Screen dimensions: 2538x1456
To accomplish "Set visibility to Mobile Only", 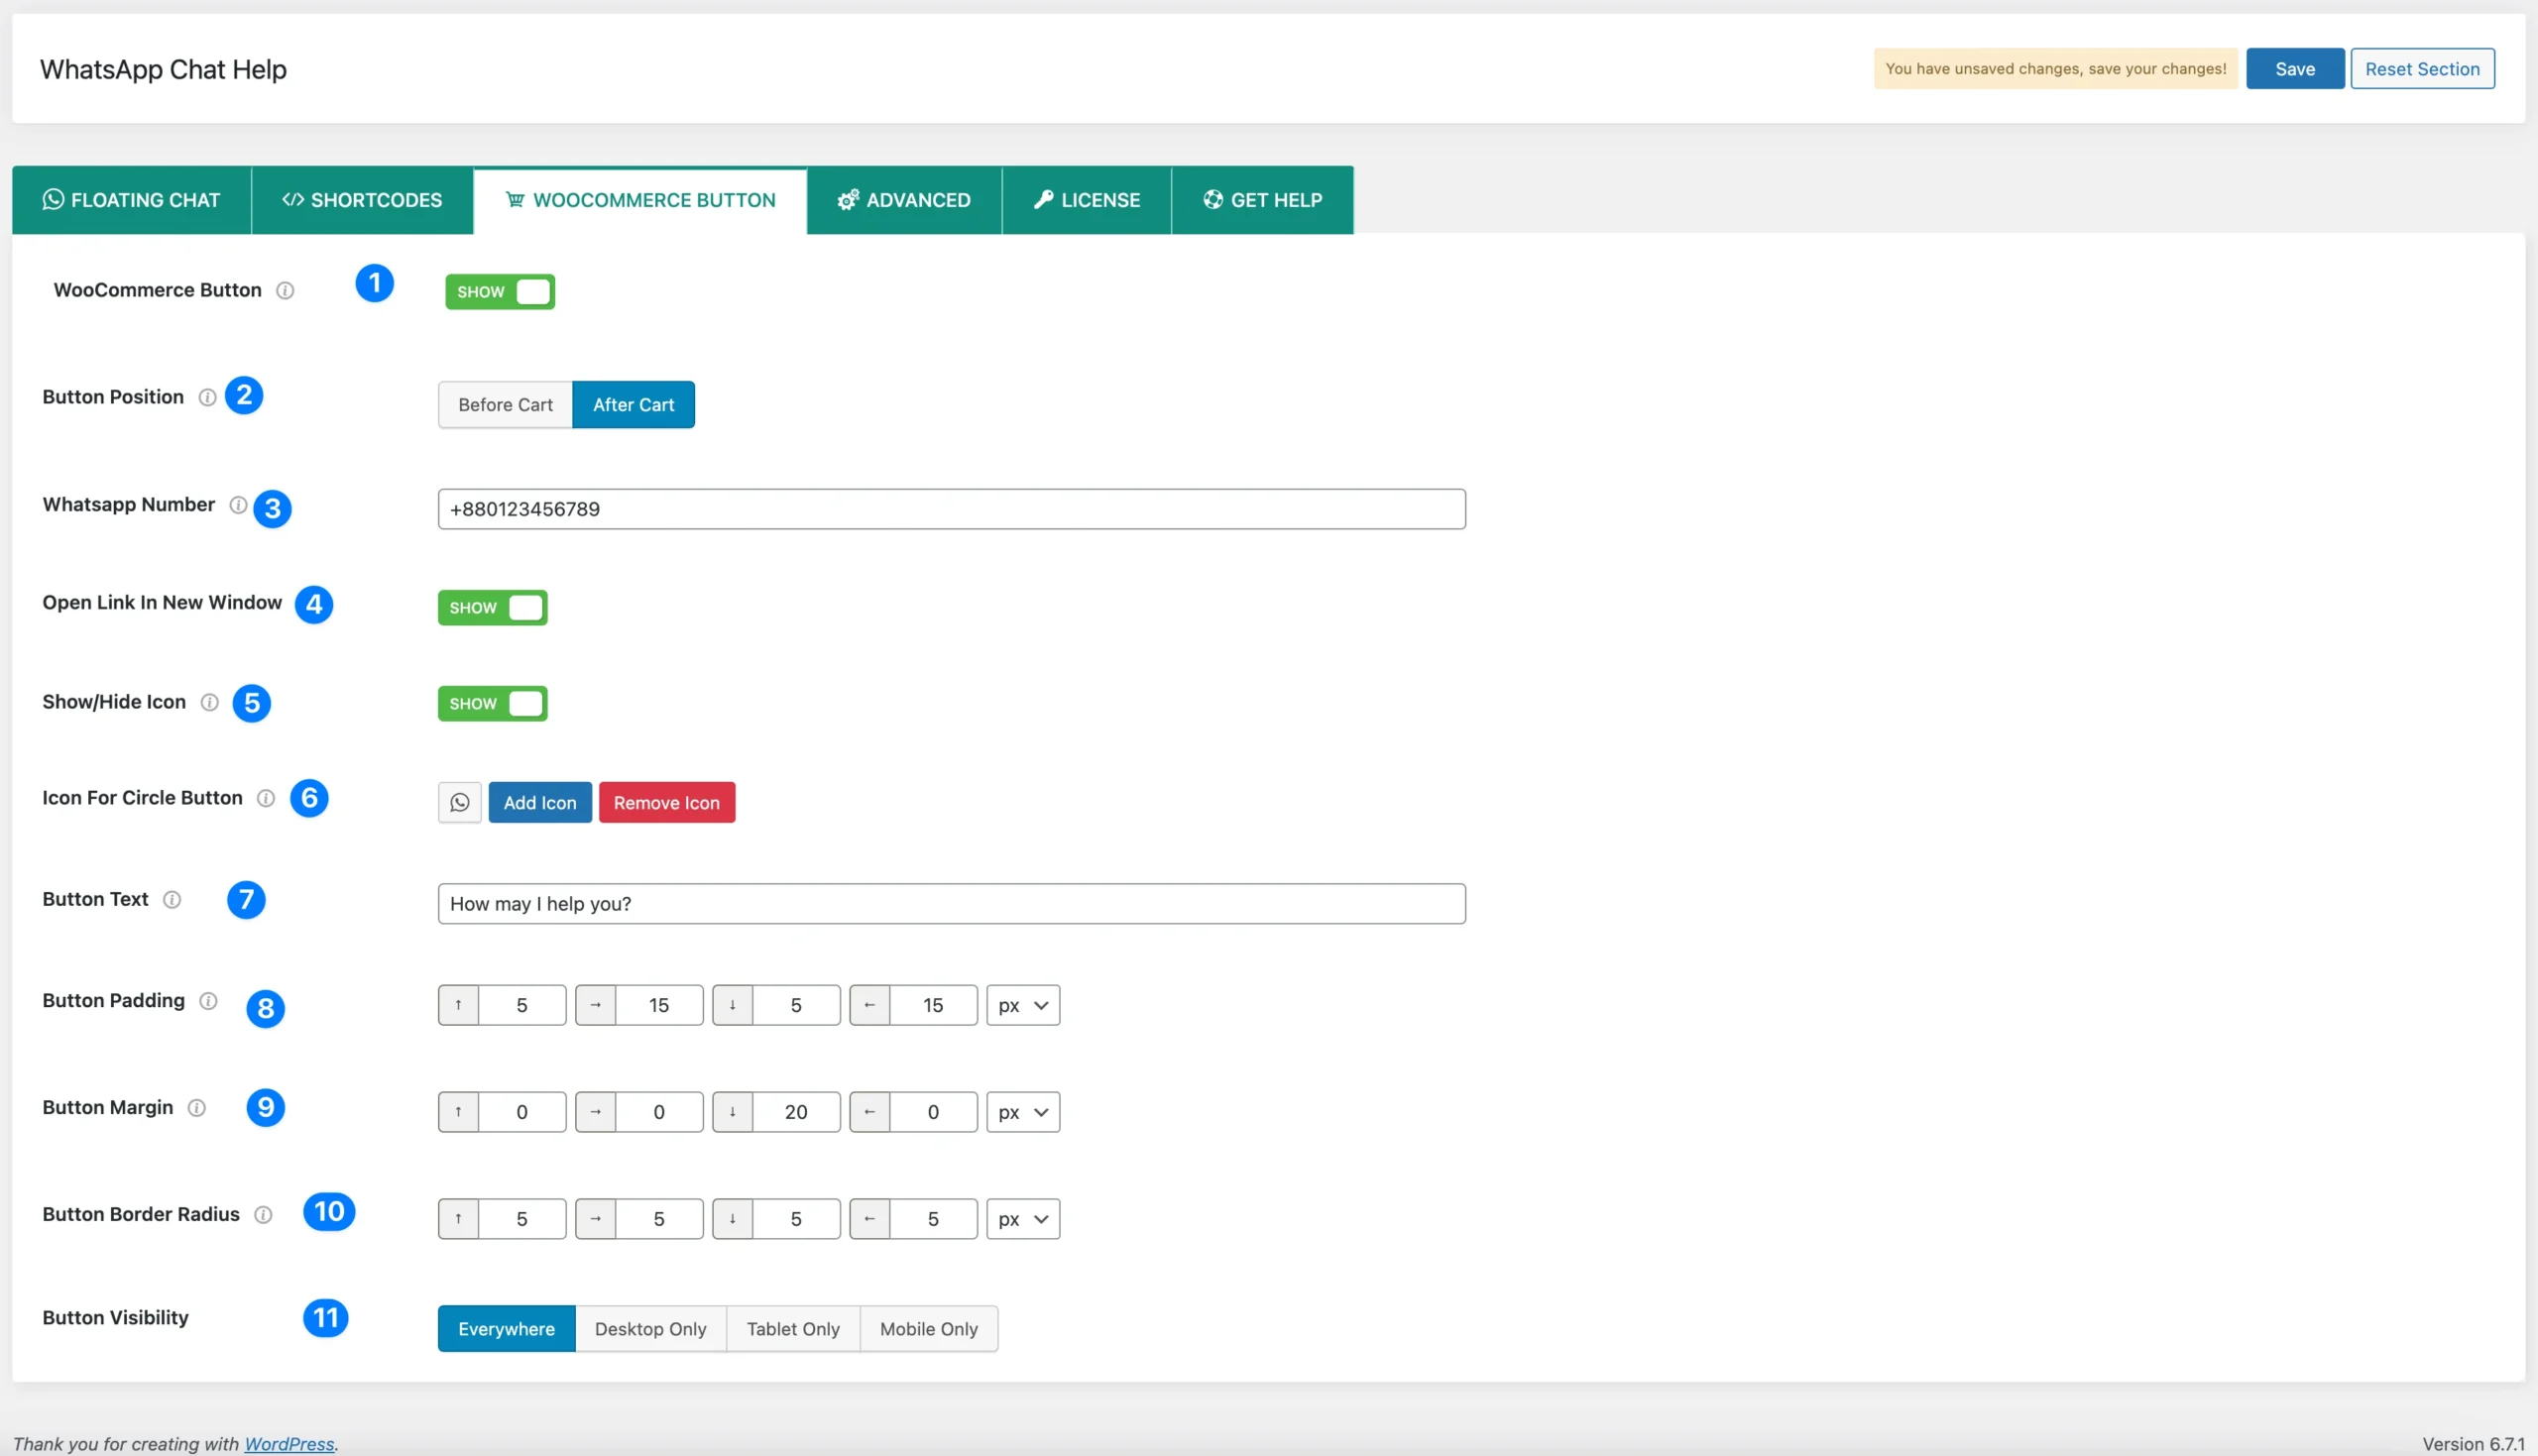I will coord(929,1329).
